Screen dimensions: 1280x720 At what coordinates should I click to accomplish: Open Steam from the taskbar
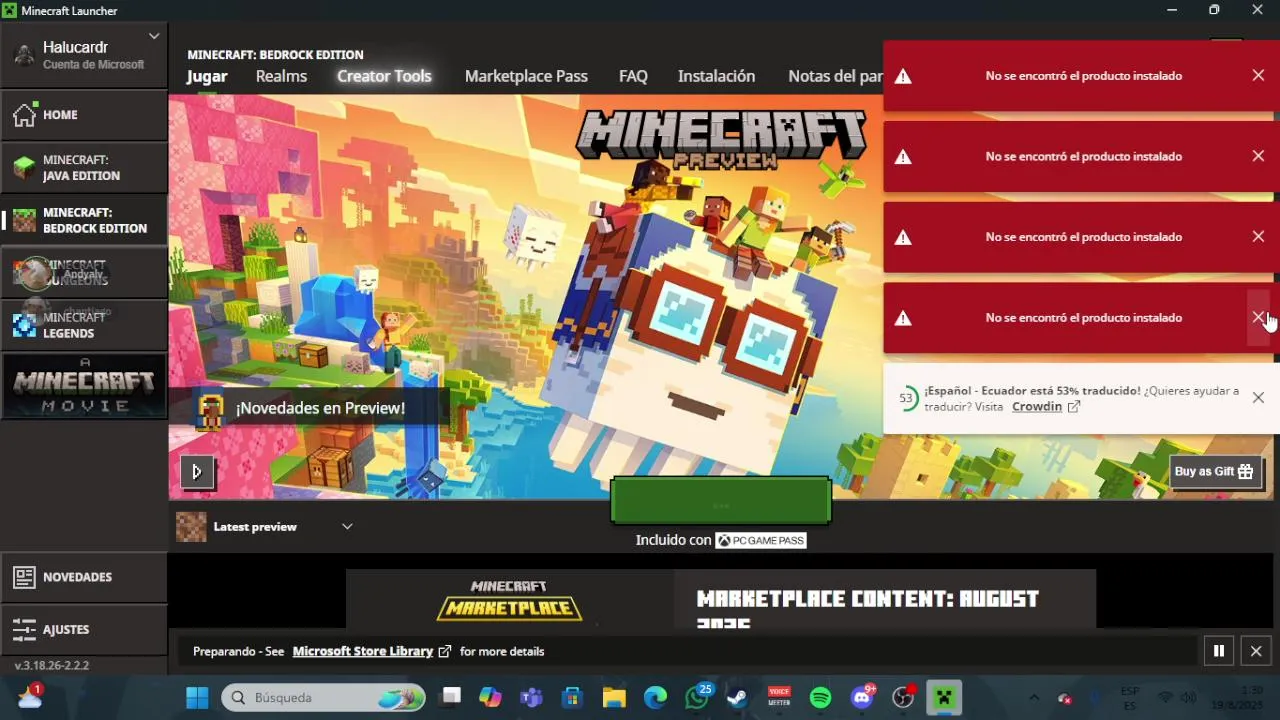737,697
